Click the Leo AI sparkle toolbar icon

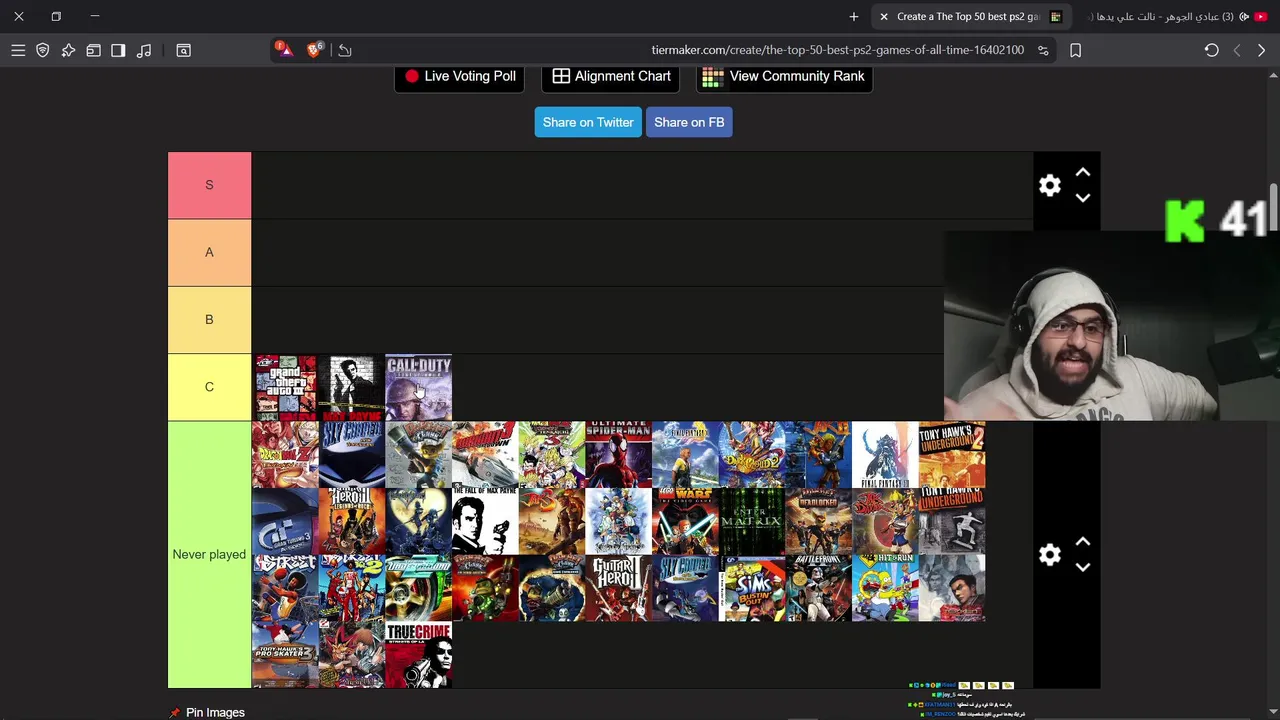pyautogui.click(x=68, y=50)
